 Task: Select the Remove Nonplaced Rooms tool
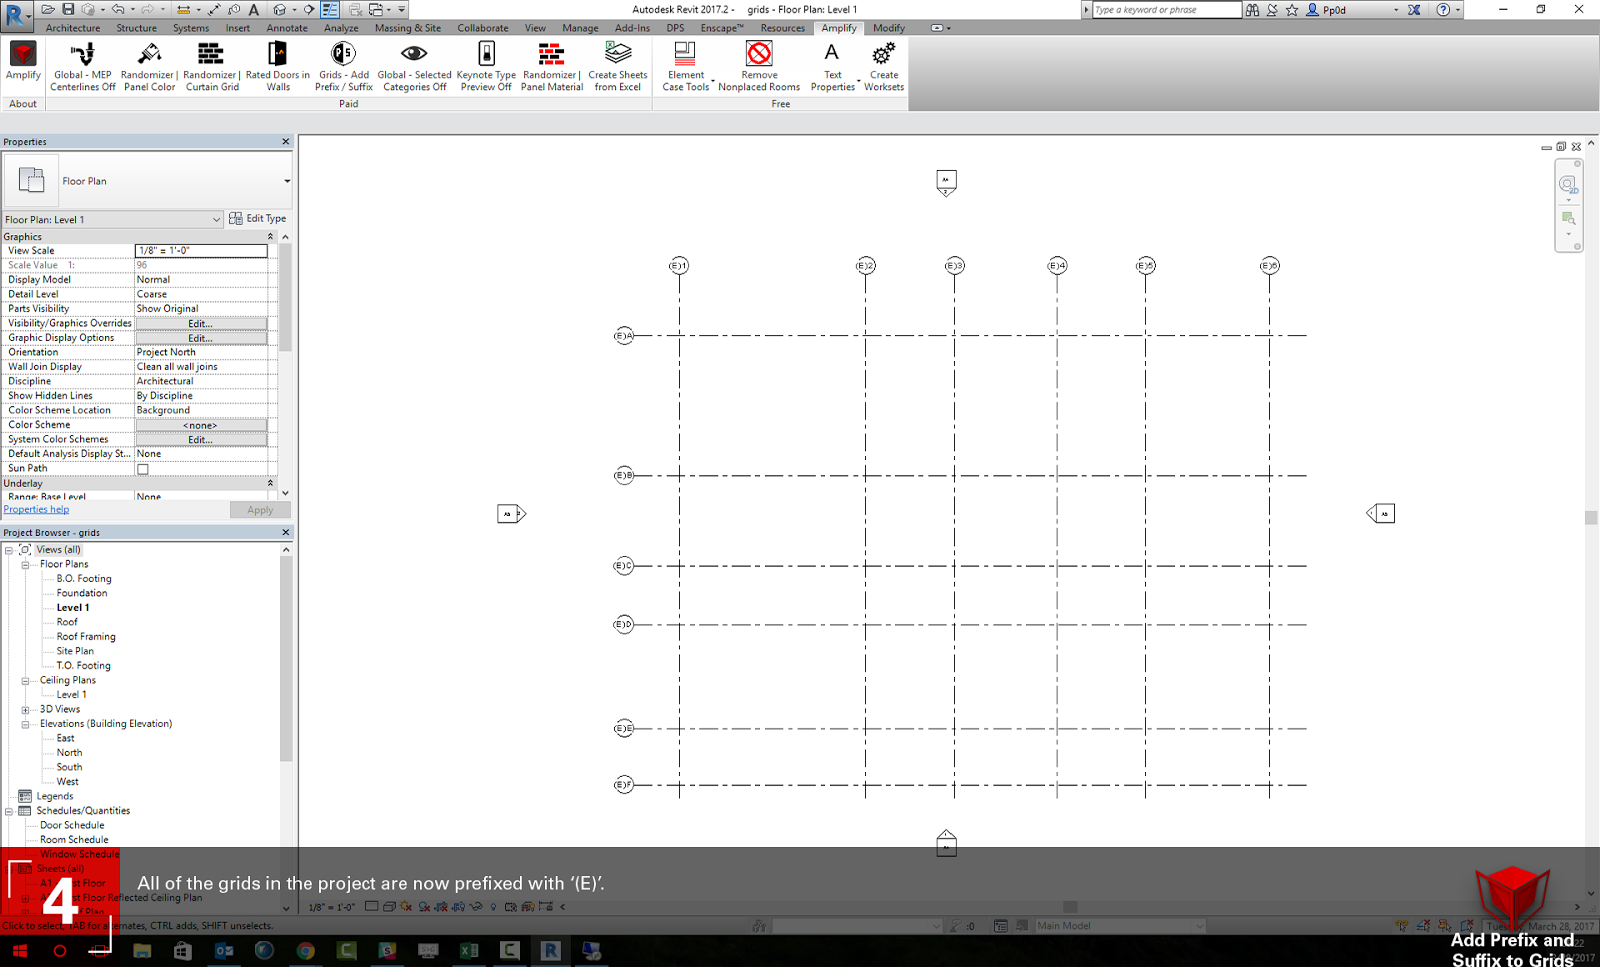pos(759,65)
